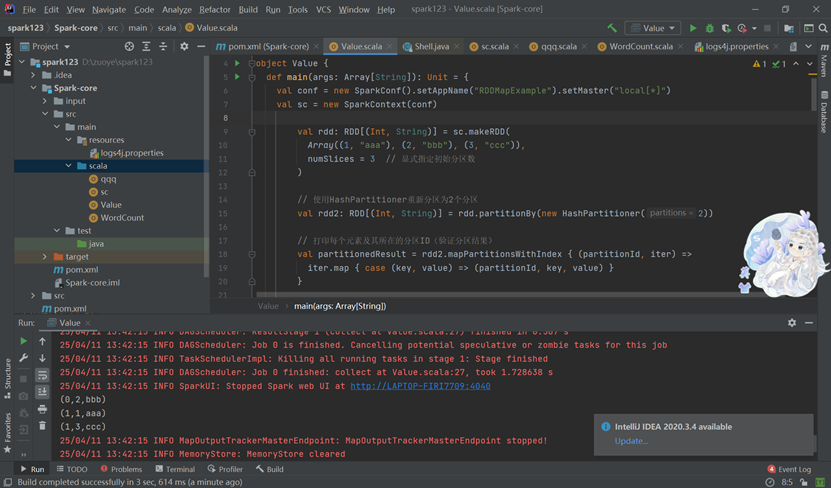Click run gutter icon beside object Value
Viewport: 831px width, 488px height.
237,63
